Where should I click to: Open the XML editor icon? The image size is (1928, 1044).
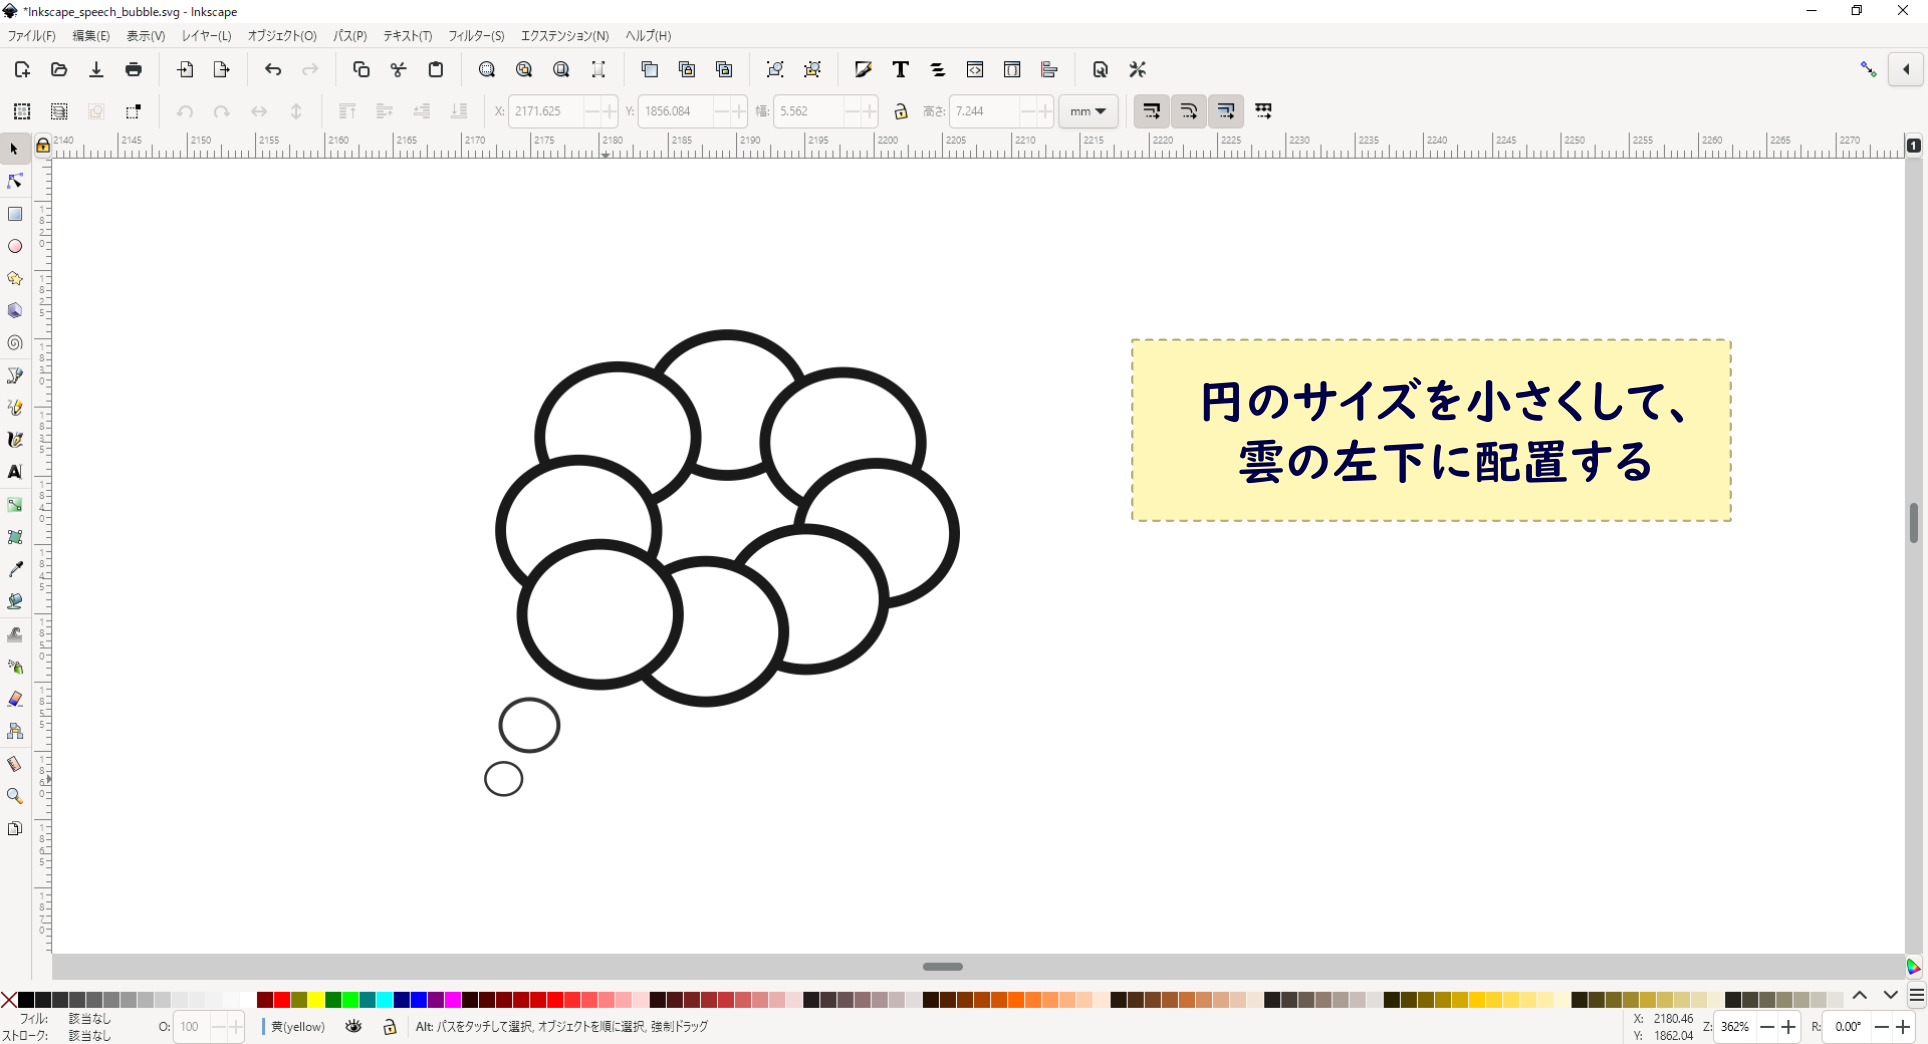coord(975,69)
